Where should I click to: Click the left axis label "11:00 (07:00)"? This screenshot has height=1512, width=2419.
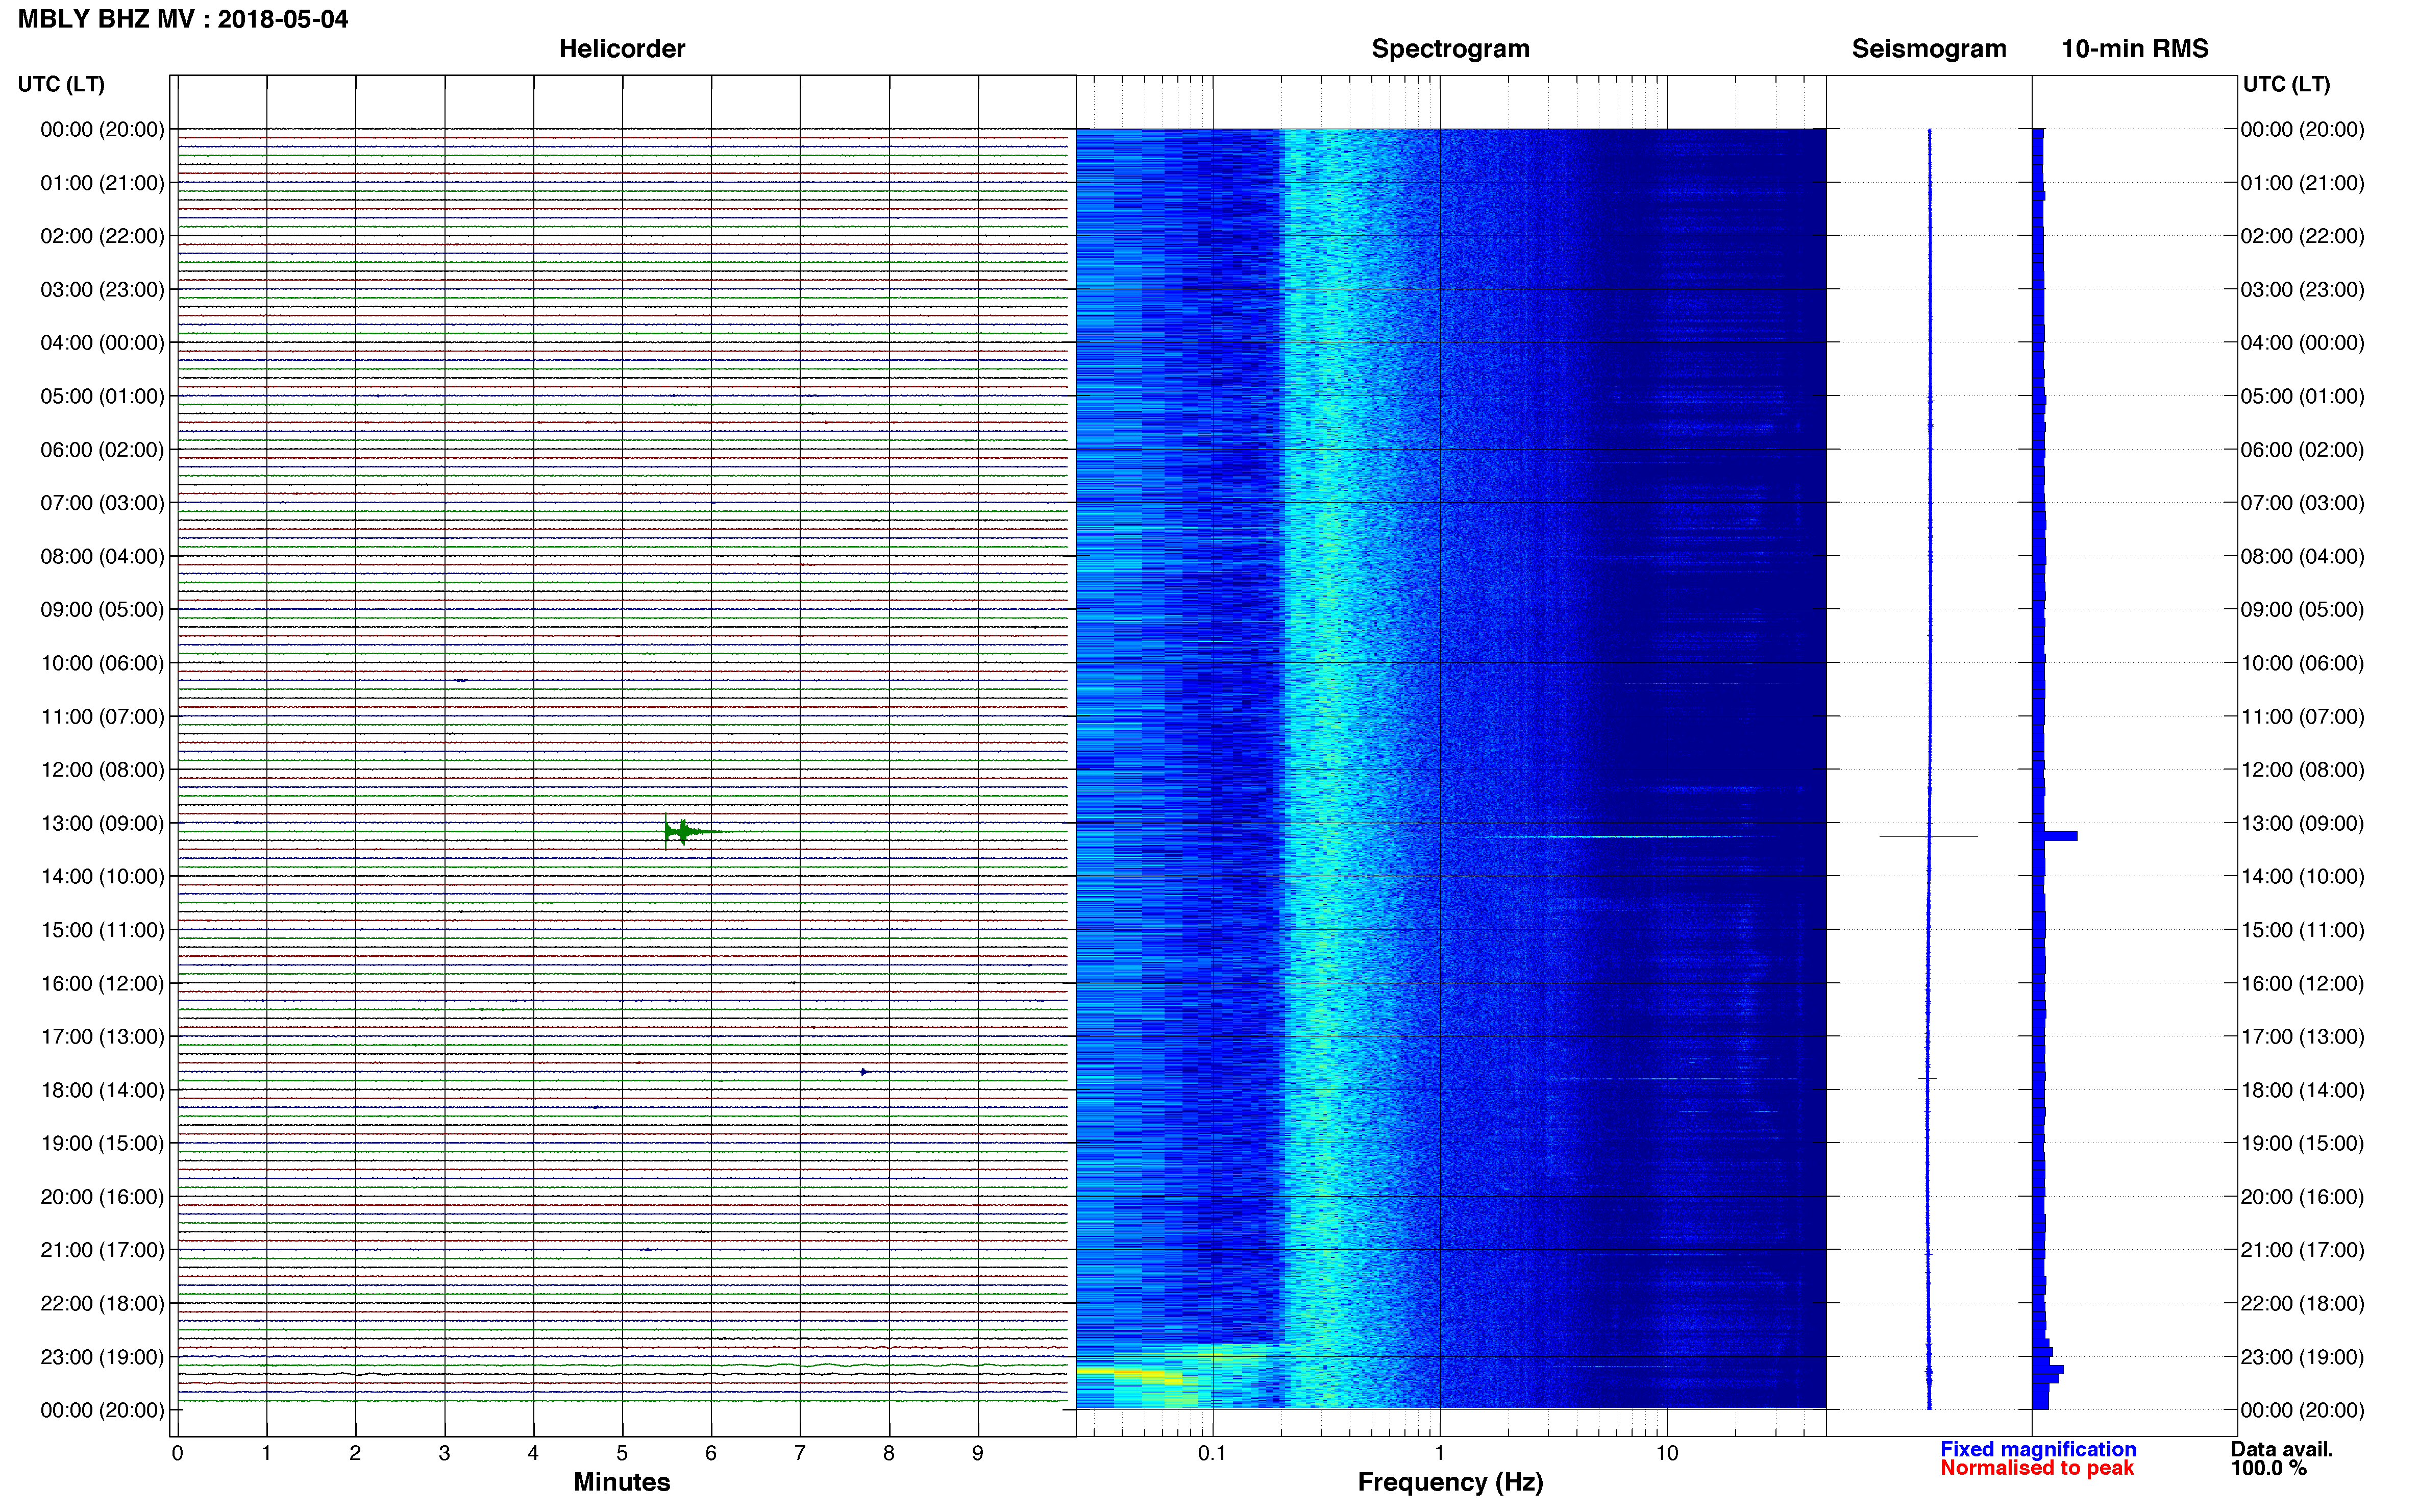click(102, 716)
